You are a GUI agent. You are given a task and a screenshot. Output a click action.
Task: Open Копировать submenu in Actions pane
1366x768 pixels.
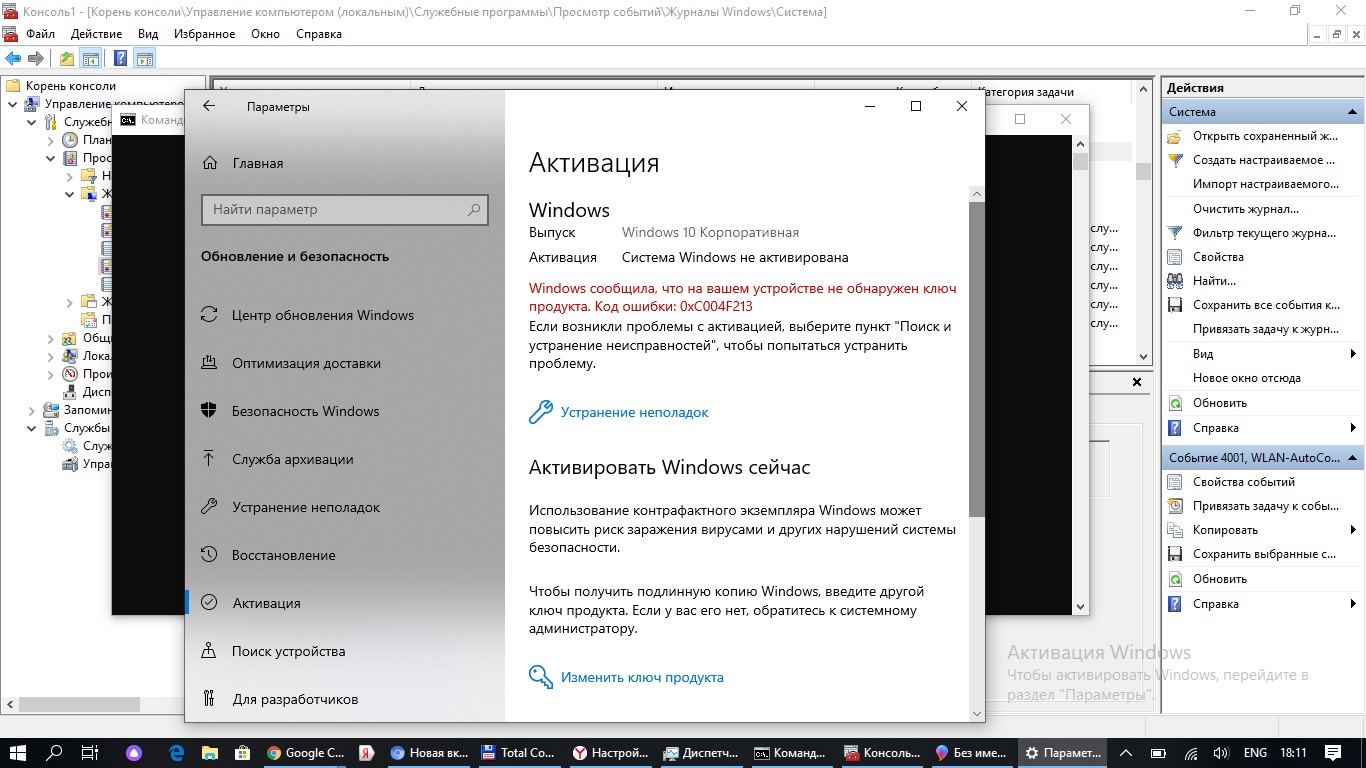click(x=1264, y=530)
